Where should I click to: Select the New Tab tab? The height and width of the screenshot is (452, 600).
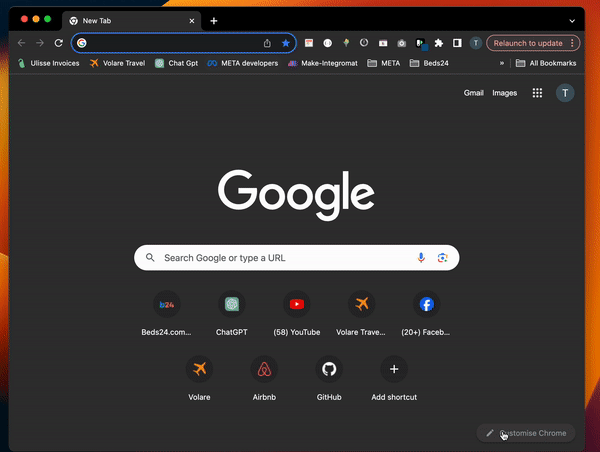click(x=130, y=21)
